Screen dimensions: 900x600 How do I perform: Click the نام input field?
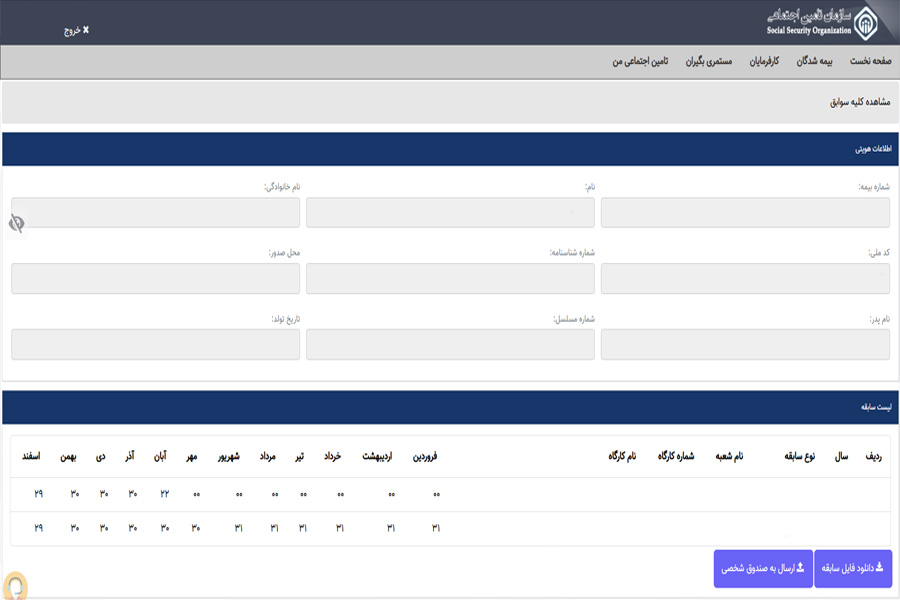pyautogui.click(x=450, y=212)
